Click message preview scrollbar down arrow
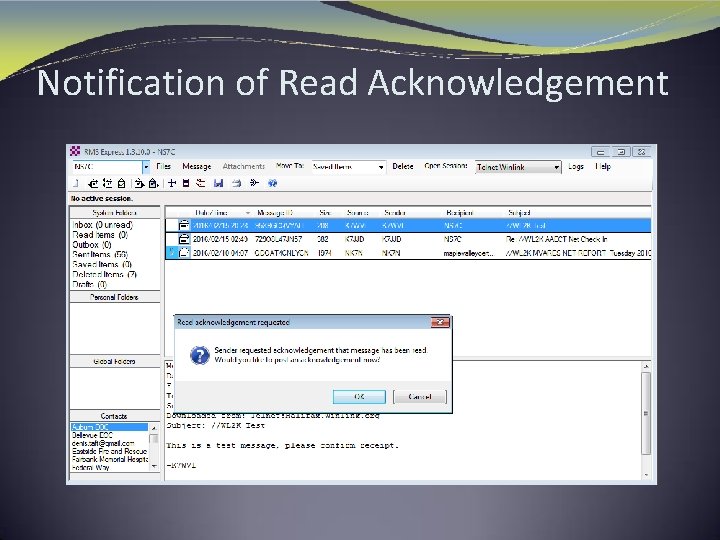The height and width of the screenshot is (540, 720). 646,475
